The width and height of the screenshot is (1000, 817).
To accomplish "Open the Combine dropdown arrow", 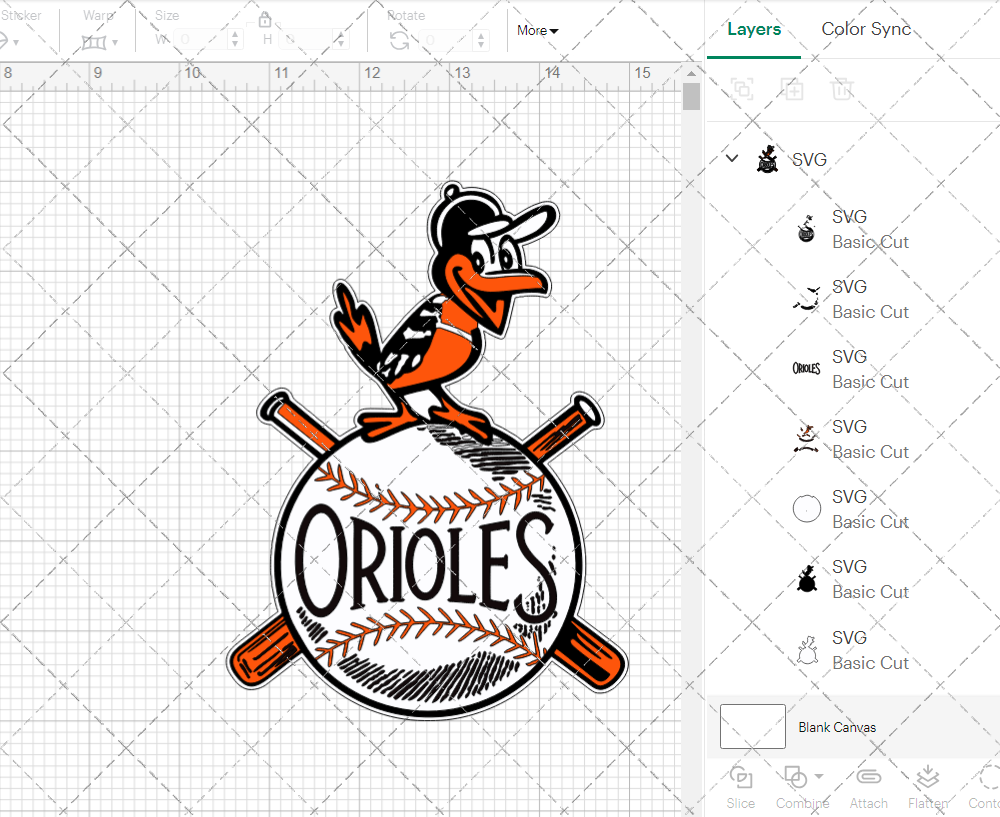I will click(819, 777).
